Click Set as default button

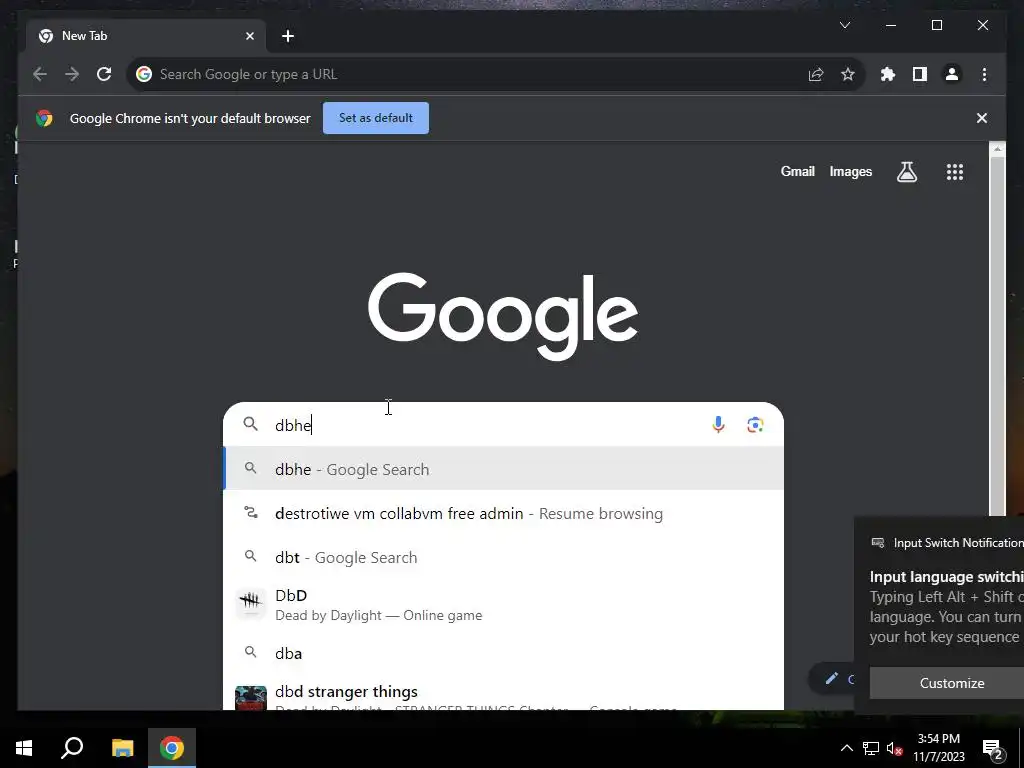pos(376,118)
